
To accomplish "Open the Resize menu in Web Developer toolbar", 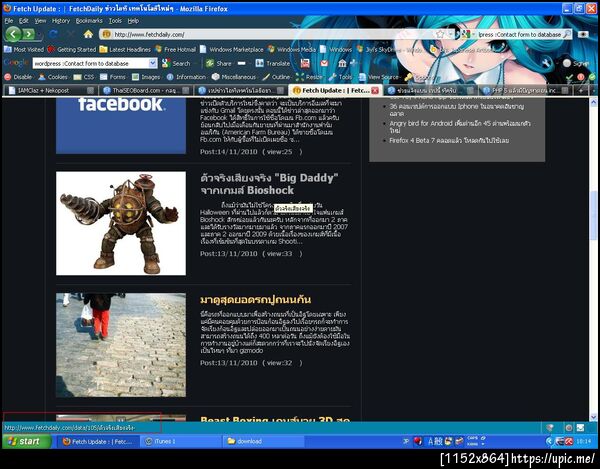I will pos(309,77).
